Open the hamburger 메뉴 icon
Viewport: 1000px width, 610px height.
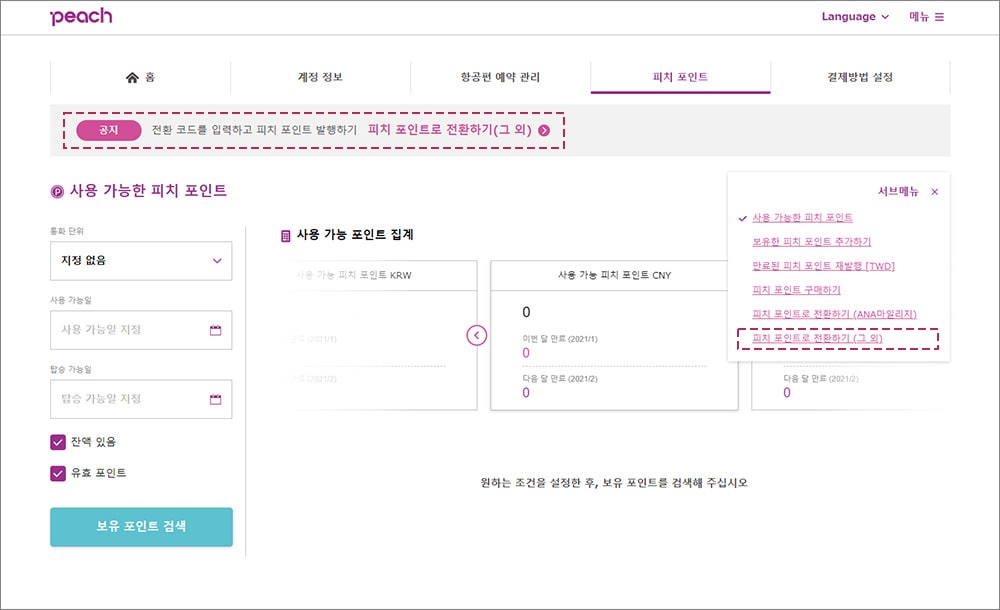pos(939,17)
